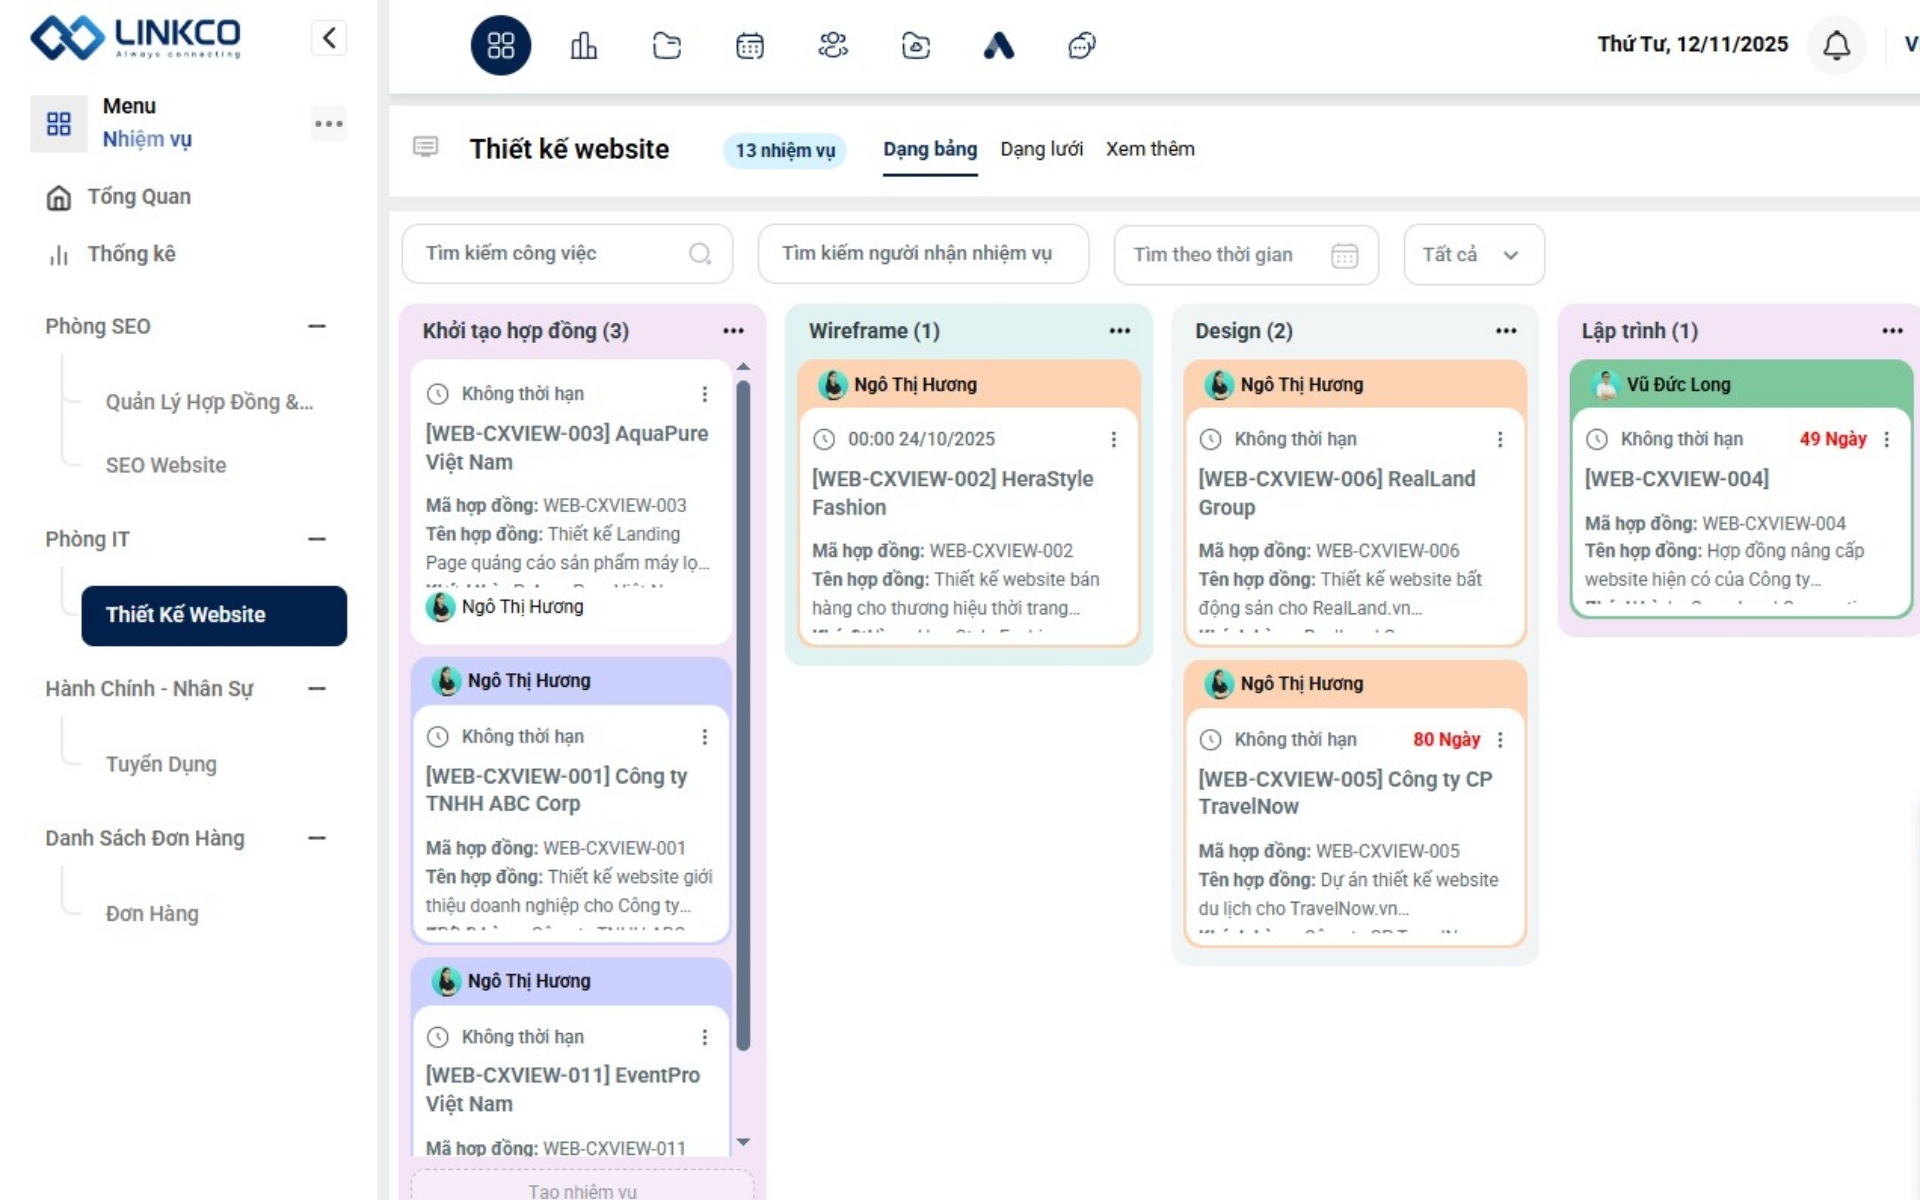Click the magnifier in 'Tìm kiếm công việc' search
Image resolution: width=1920 pixels, height=1200 pixels.
click(x=700, y=254)
